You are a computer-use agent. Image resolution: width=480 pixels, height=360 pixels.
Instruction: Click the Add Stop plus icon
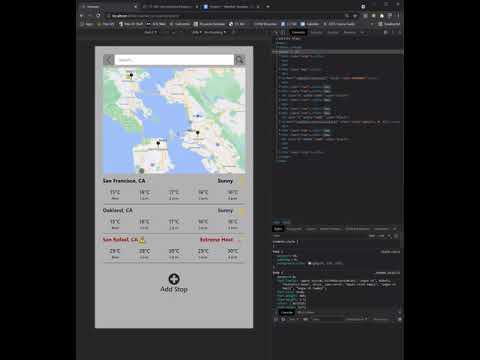pos(174,279)
